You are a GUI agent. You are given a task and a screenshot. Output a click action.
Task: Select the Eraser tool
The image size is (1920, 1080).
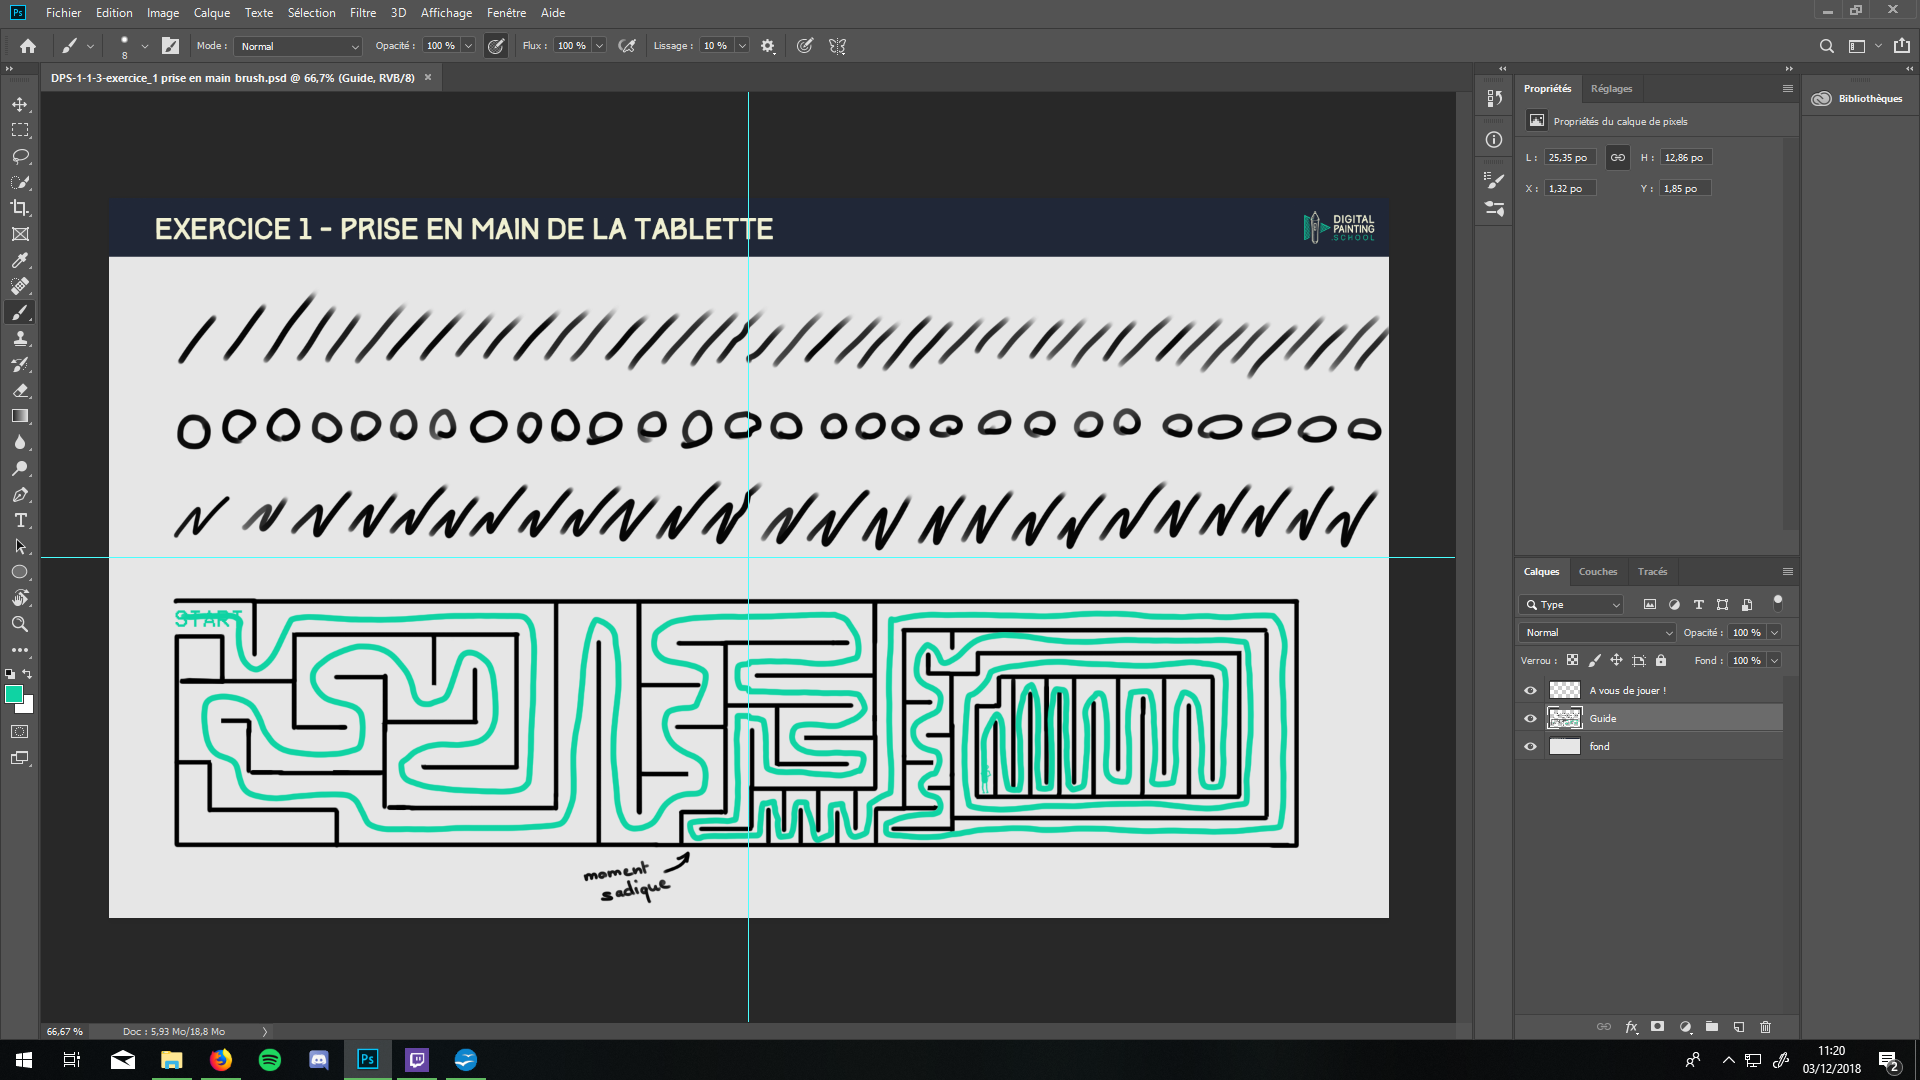point(20,391)
